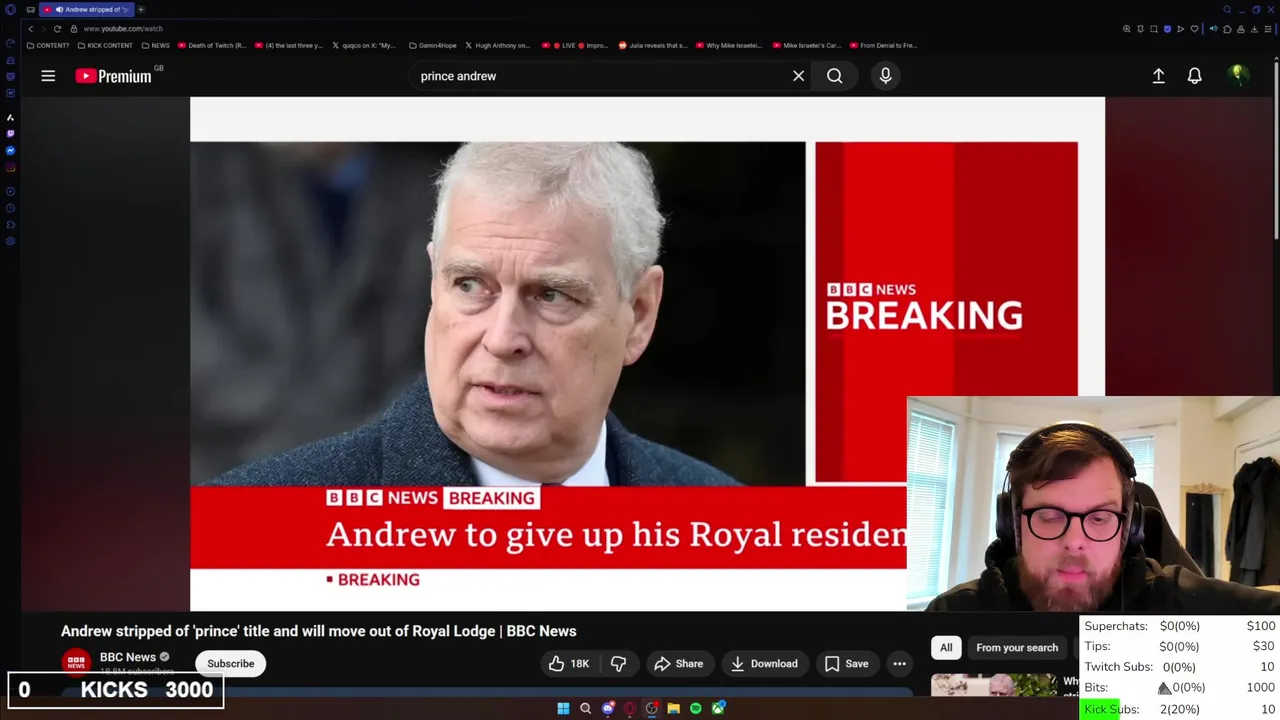Start voice search with the microphone icon
Image resolution: width=1280 pixels, height=720 pixels.
pos(885,76)
